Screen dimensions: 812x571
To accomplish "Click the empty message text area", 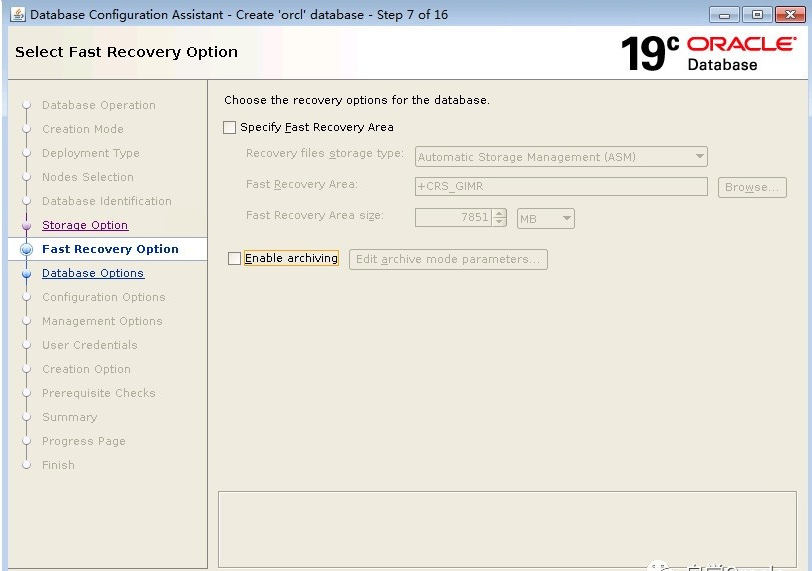I will click(507, 529).
